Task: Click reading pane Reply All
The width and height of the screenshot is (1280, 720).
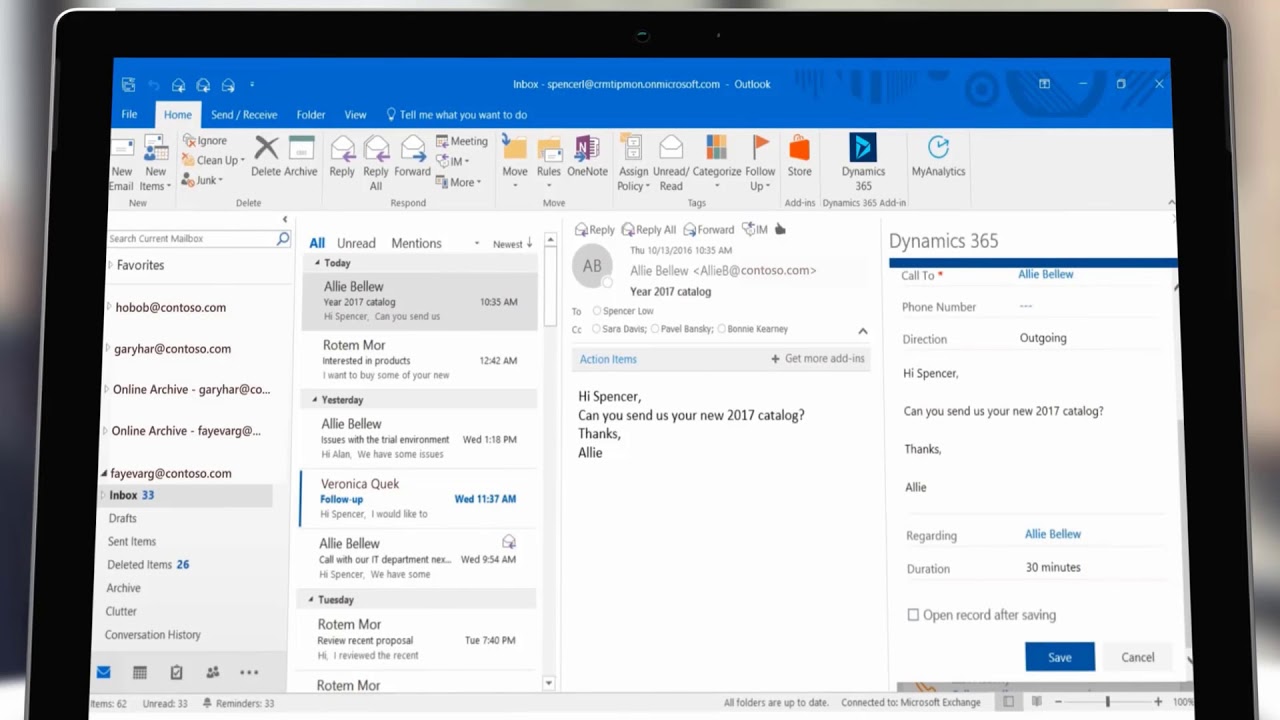Action: 649,230
